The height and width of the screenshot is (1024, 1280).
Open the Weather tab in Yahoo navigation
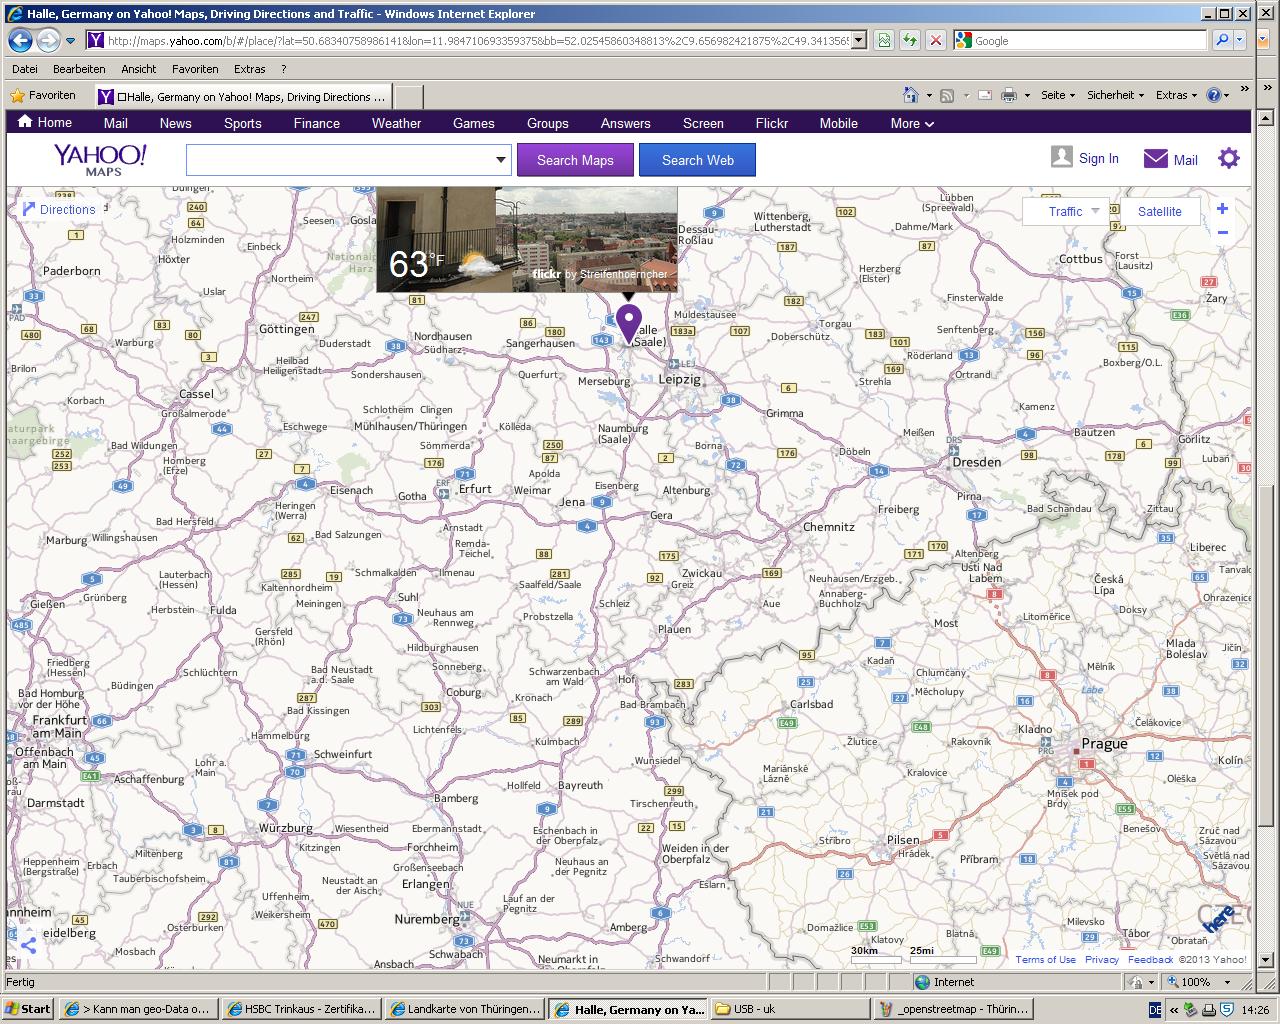pos(396,123)
